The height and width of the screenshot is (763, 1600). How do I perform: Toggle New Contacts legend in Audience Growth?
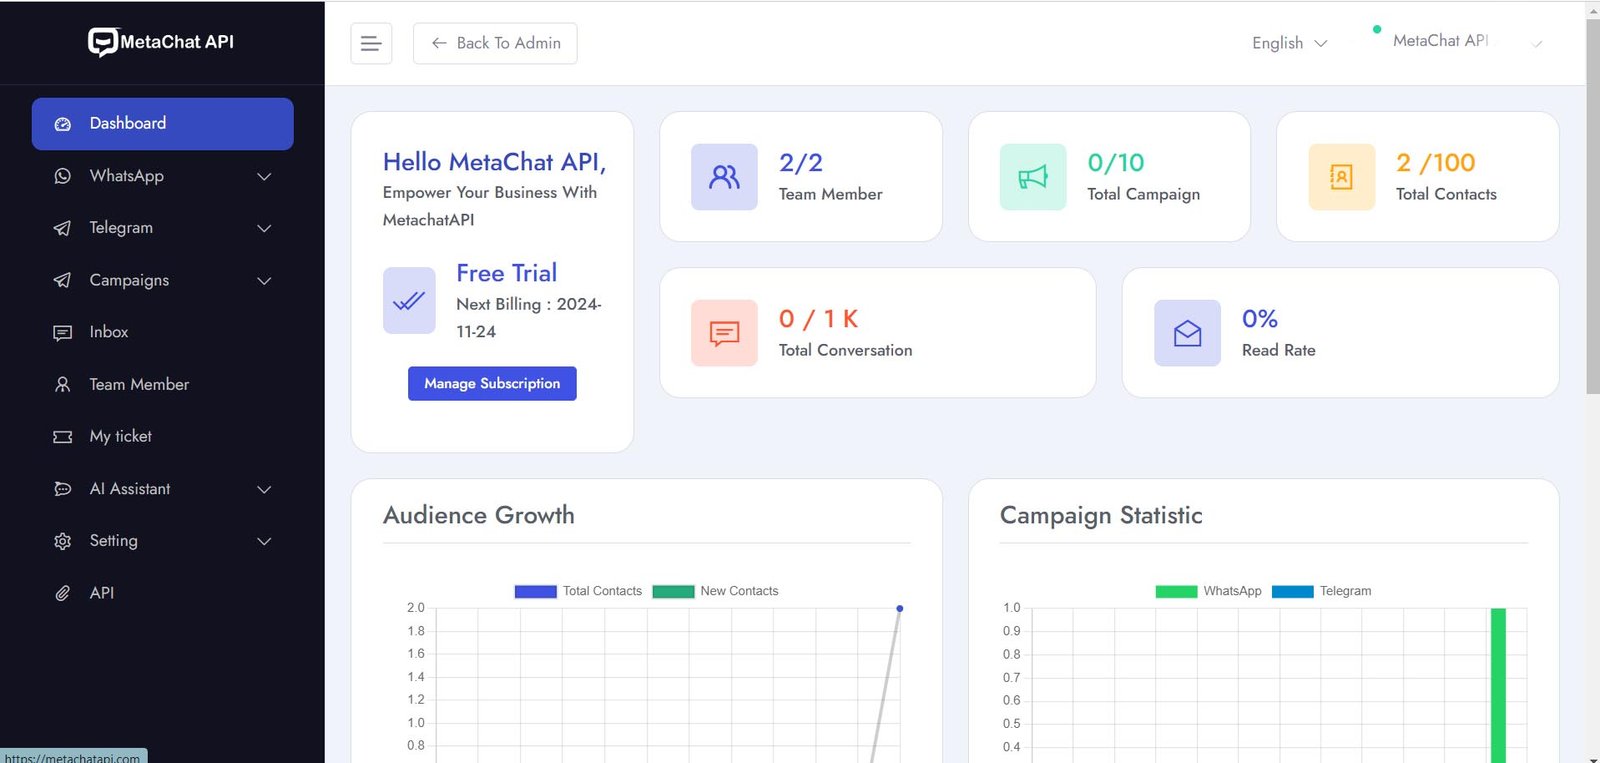tap(715, 591)
